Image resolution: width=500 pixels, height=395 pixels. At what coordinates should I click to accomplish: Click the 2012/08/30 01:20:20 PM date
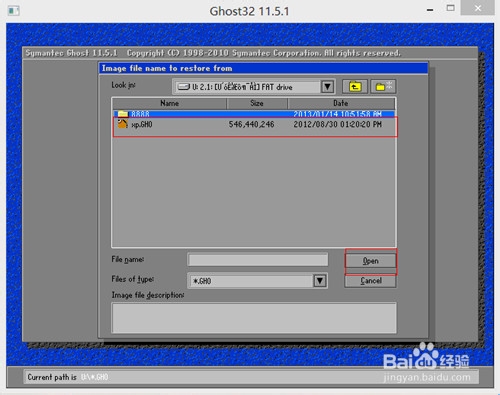(x=337, y=124)
